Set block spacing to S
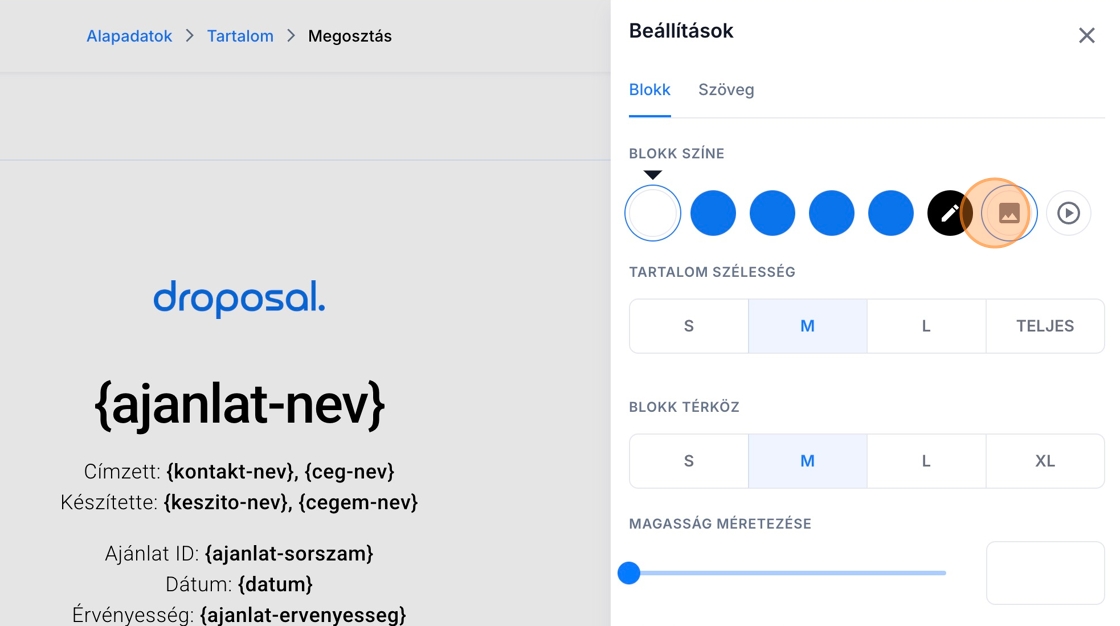1120x626 pixels. 689,461
